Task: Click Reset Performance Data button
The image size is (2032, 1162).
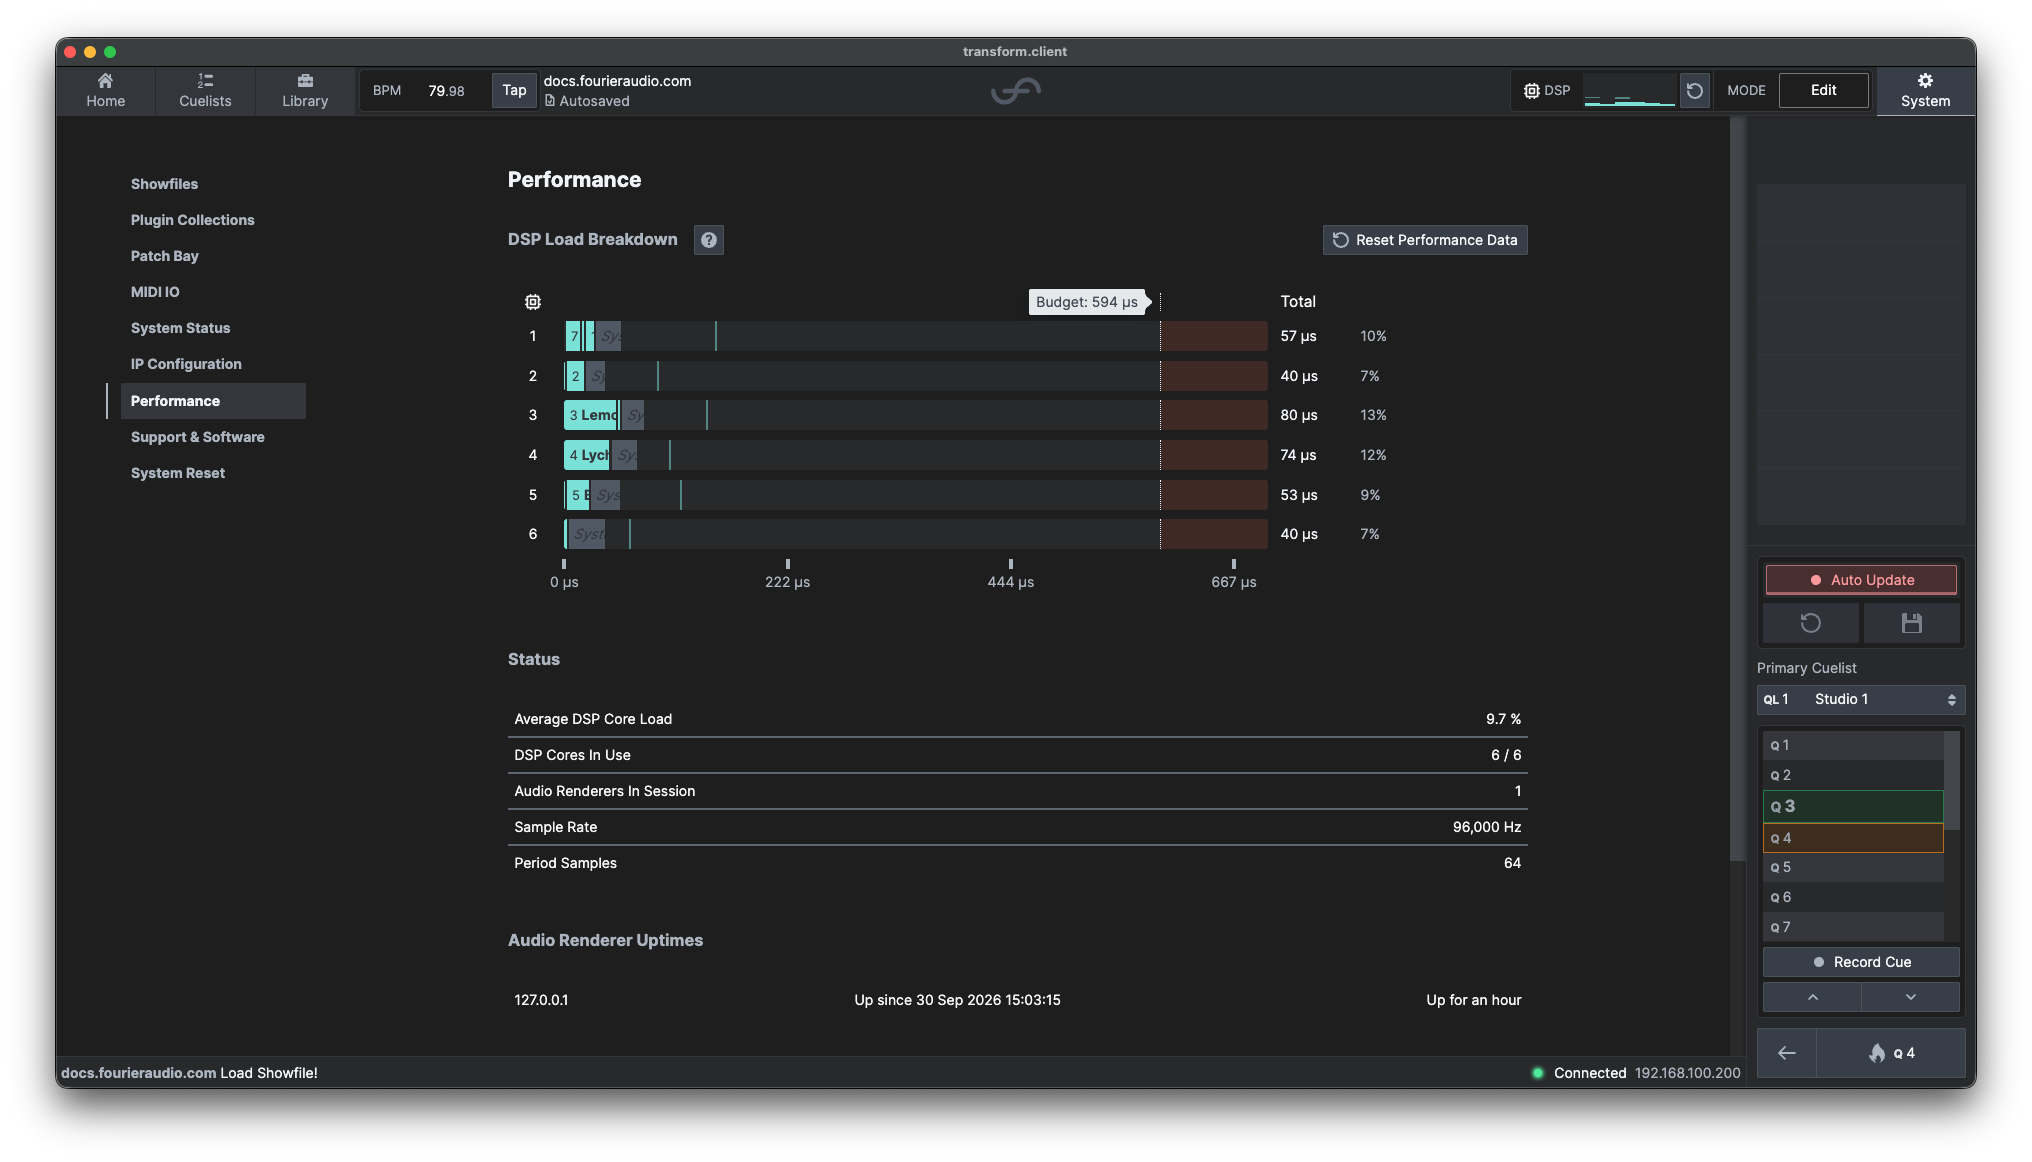Action: (1424, 240)
